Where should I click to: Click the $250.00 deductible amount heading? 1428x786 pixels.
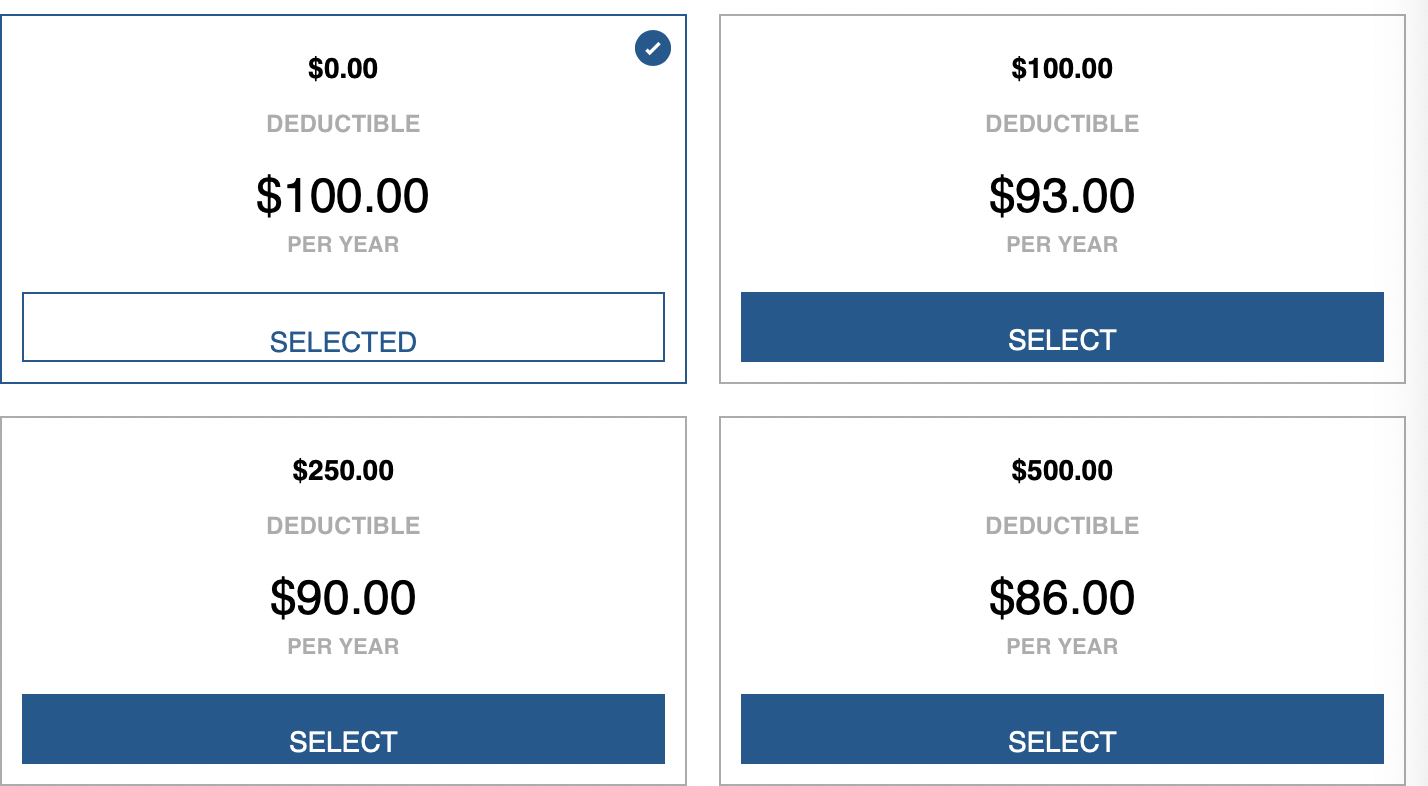343,471
